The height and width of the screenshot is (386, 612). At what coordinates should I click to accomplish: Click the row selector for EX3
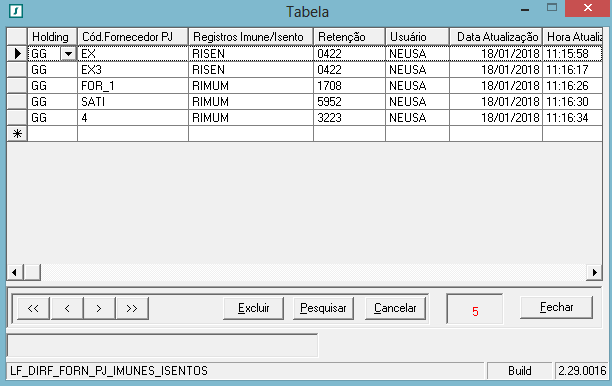point(17,69)
